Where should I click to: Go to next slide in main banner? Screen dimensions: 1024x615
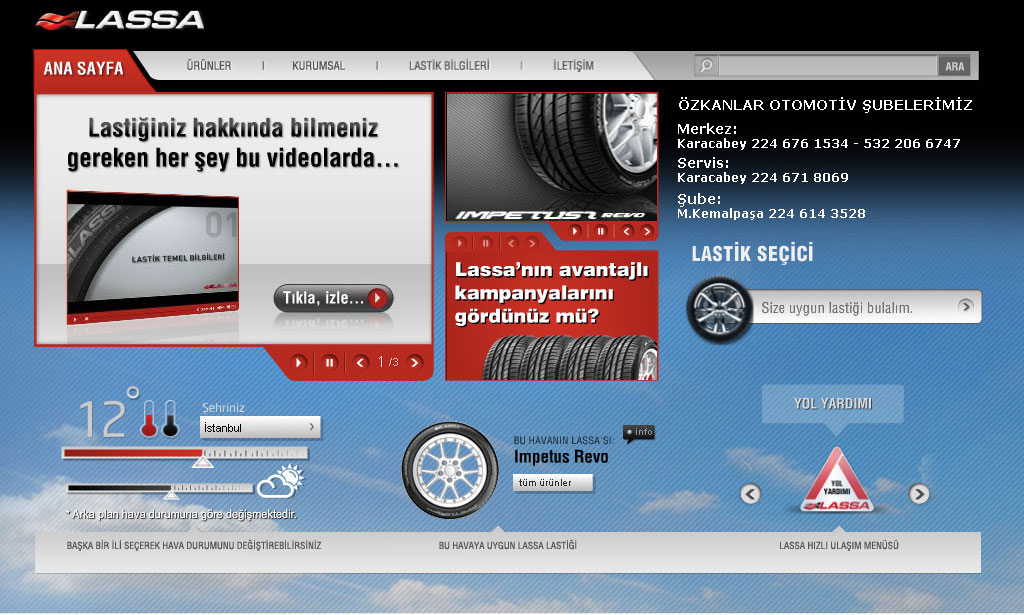tap(414, 362)
